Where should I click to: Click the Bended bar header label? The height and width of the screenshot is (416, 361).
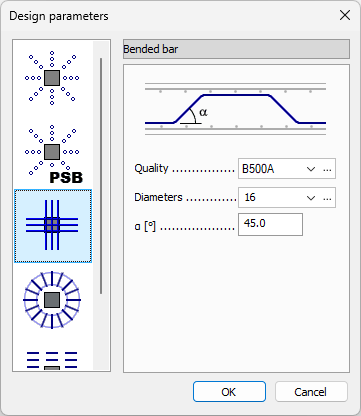[151, 49]
